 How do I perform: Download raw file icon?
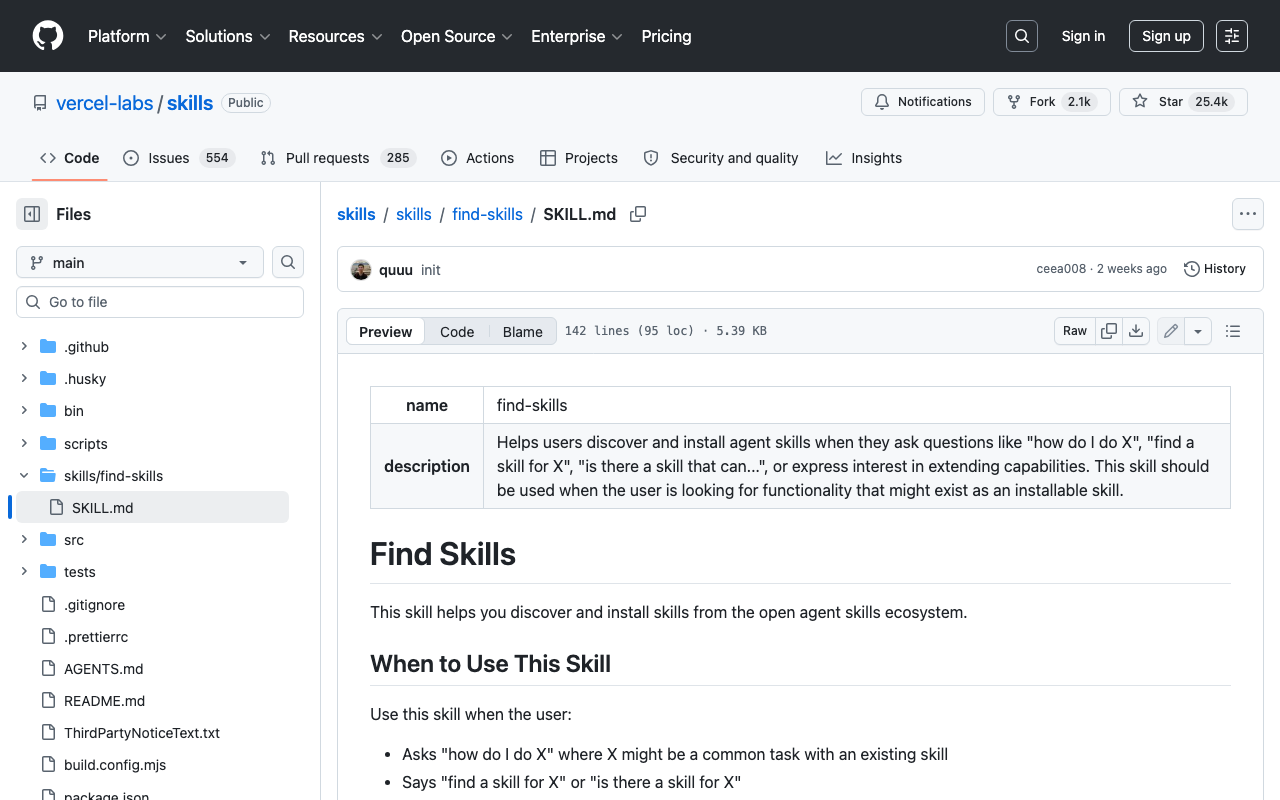click(x=1136, y=331)
